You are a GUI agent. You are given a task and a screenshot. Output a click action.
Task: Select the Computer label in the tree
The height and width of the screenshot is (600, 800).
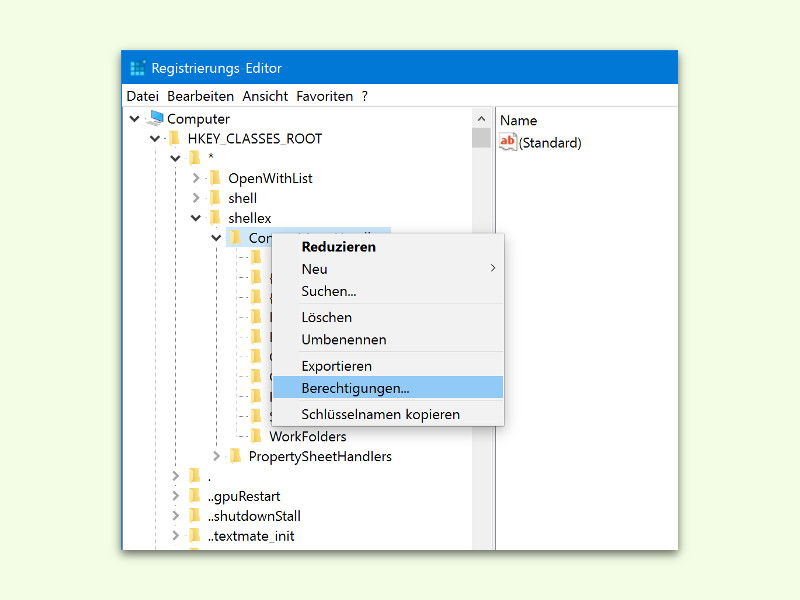point(198,119)
